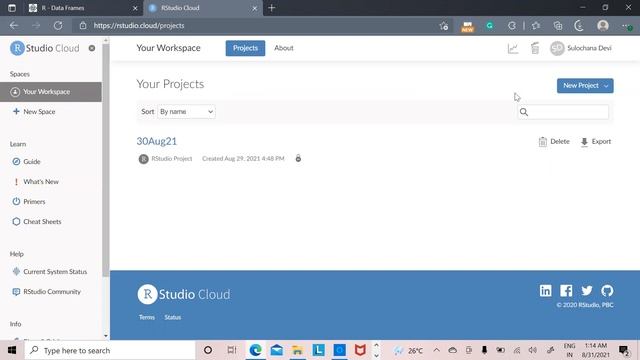Screen dimensions: 640x360
Task: Open the Sort By name dropdown
Action: 187,111
